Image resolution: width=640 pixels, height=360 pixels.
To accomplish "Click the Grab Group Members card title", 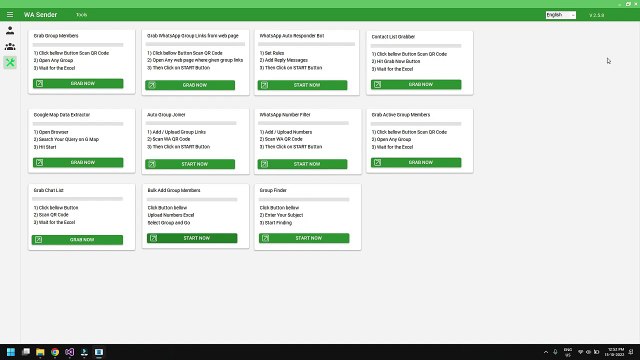I will (56, 36).
